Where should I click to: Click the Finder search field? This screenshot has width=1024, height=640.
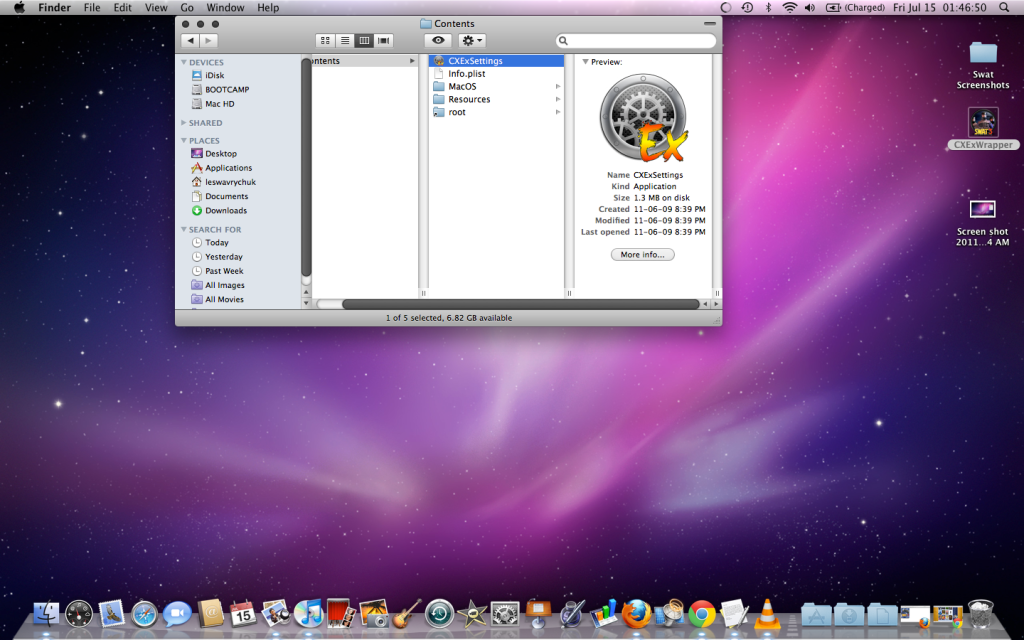pos(636,40)
